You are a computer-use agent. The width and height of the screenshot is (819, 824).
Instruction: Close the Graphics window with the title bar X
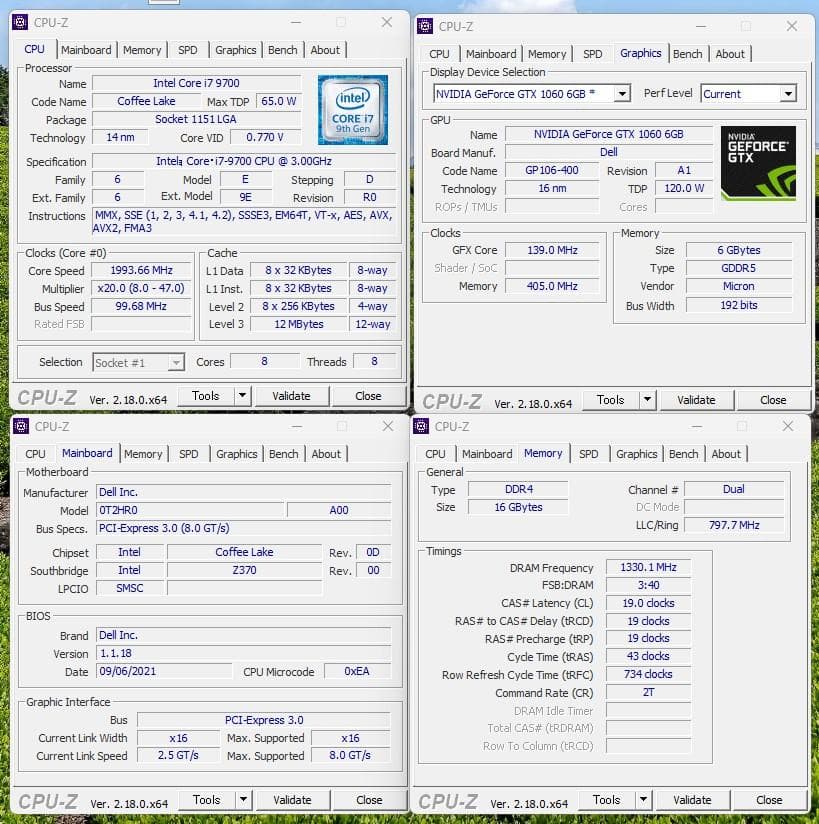click(792, 26)
